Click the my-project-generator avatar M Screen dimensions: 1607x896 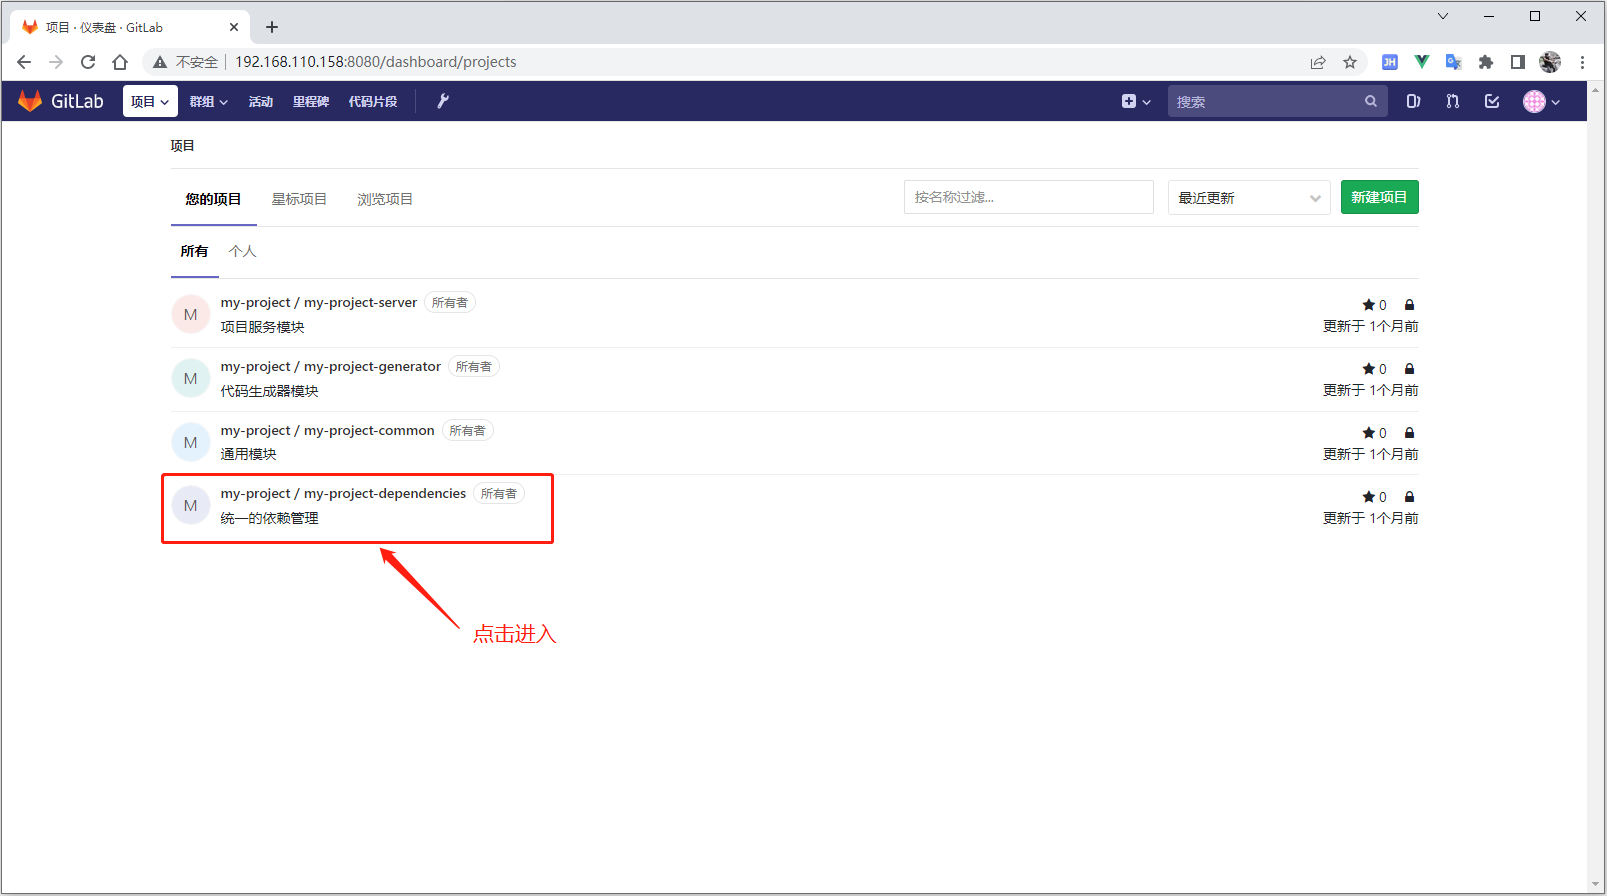tap(191, 378)
